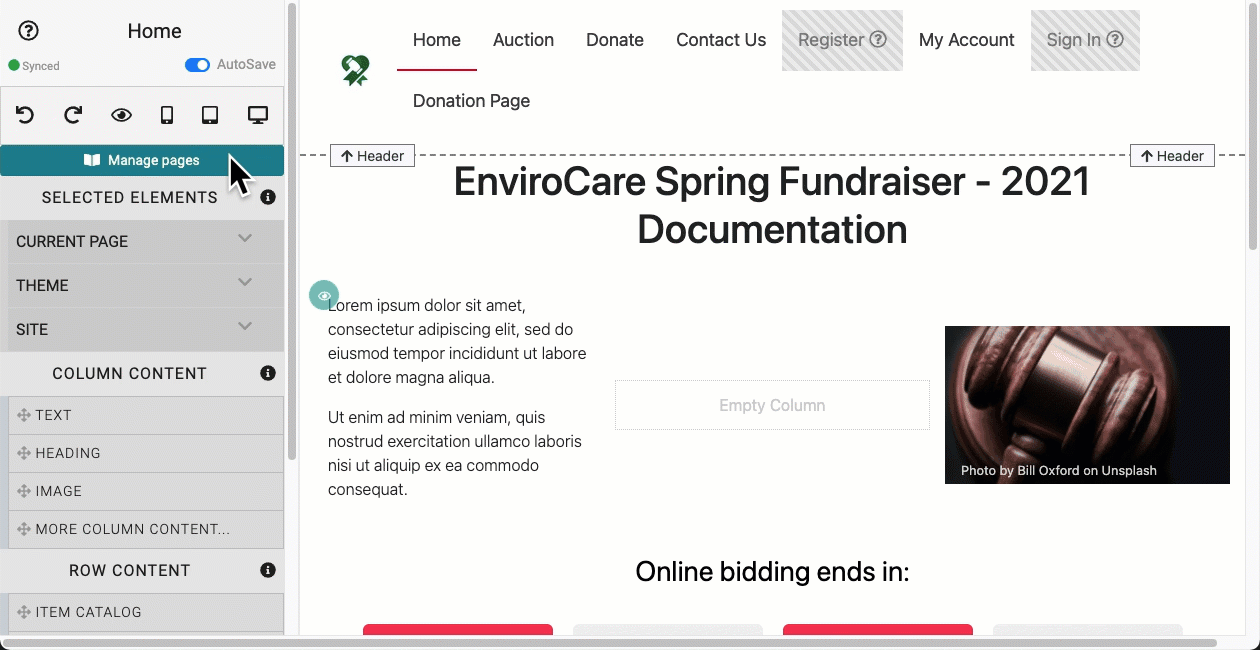Click the undo arrow icon
This screenshot has width=1260, height=650.
click(x=25, y=115)
